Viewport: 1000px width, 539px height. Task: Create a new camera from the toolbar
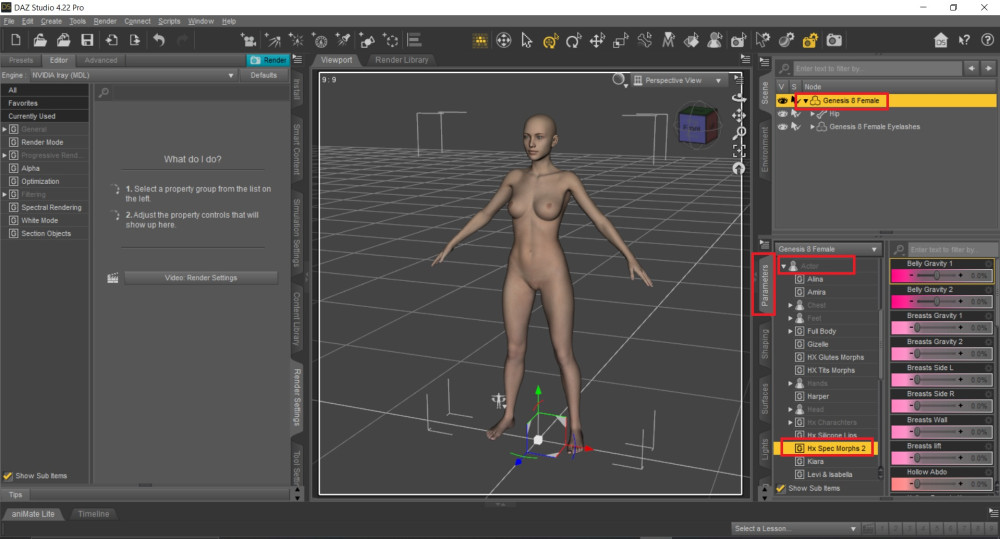tap(249, 41)
